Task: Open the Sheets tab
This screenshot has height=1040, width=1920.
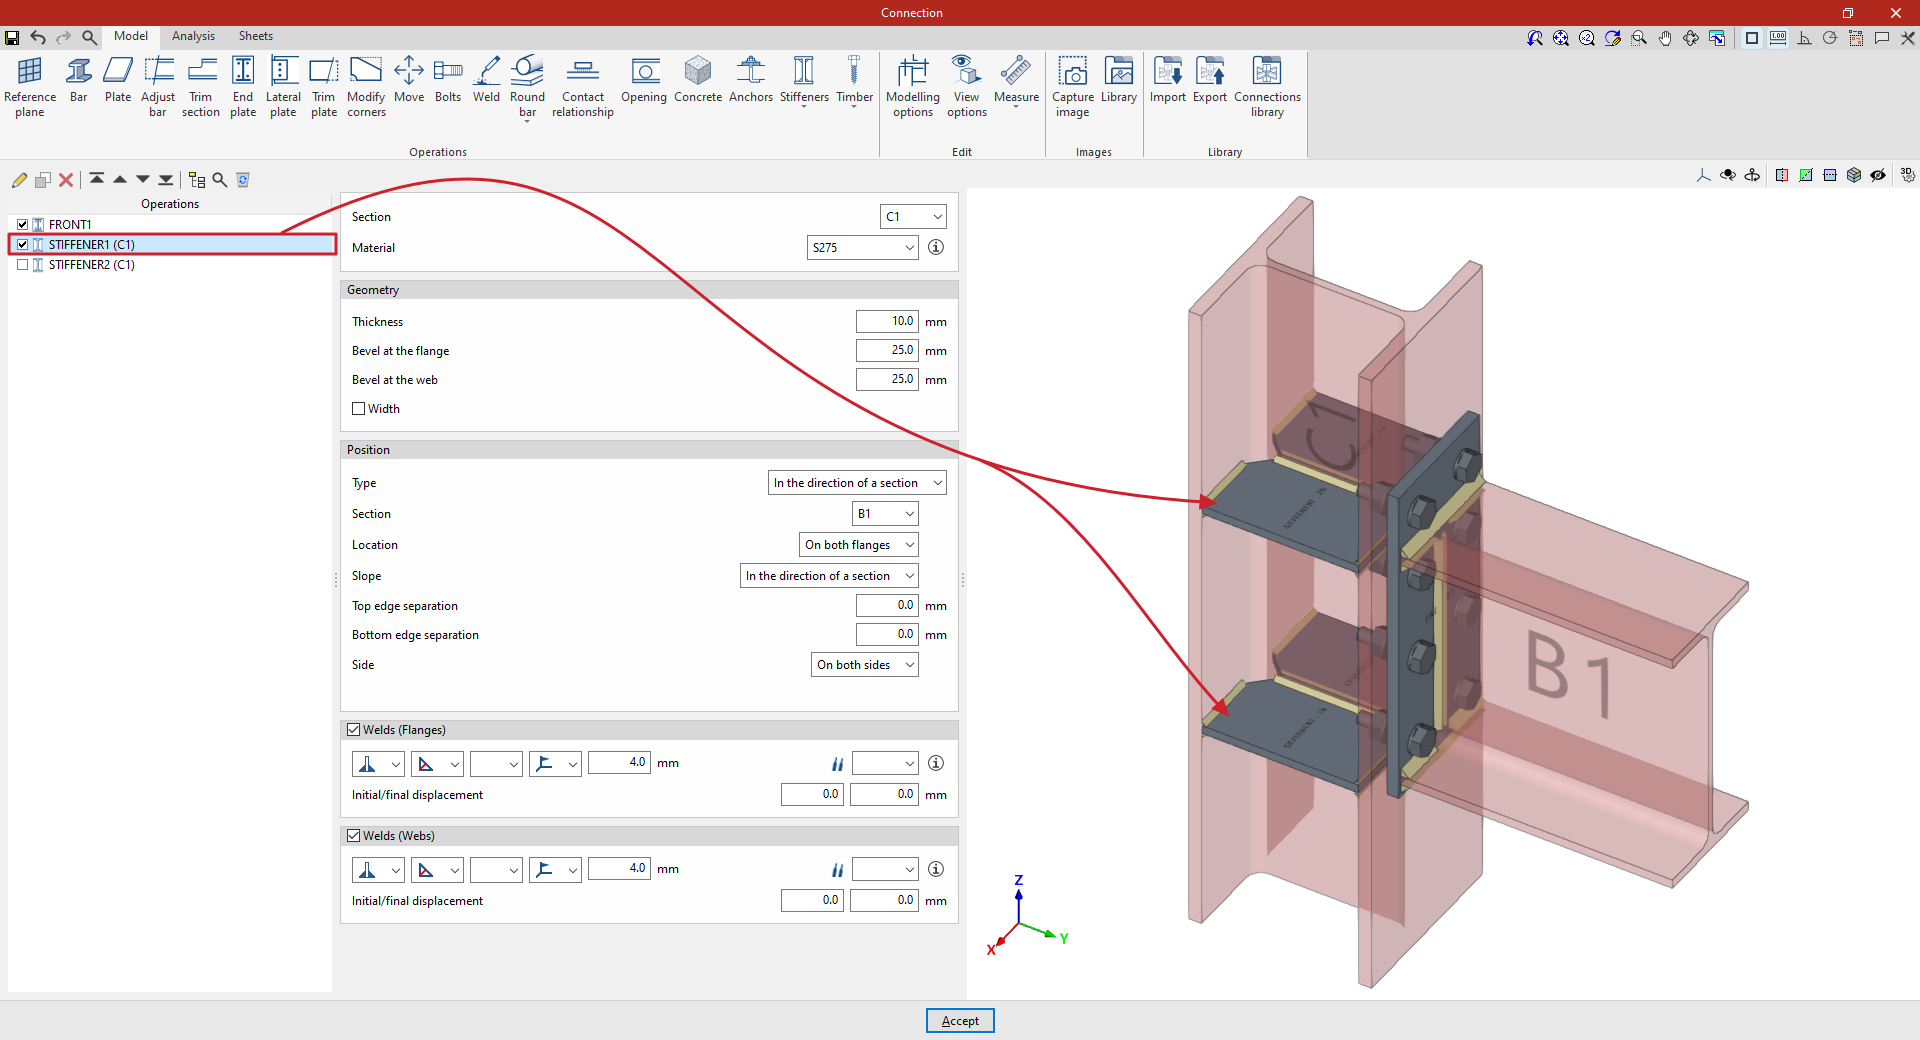Action: click(255, 36)
